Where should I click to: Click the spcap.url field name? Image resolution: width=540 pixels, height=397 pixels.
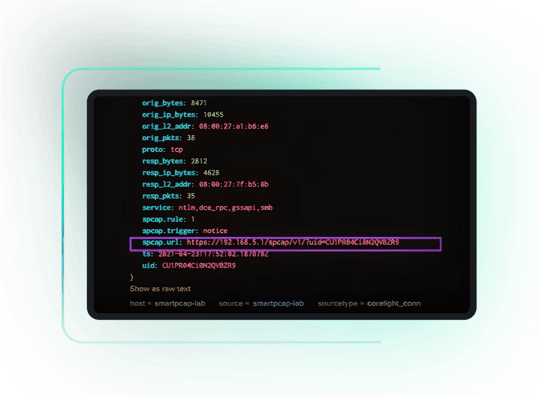pos(161,242)
